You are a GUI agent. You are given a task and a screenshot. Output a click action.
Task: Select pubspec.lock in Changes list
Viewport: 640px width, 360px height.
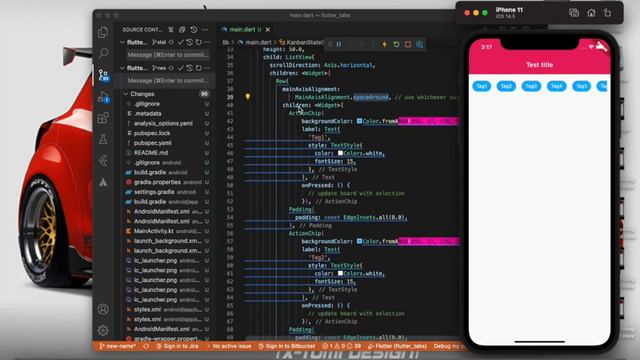(152, 133)
